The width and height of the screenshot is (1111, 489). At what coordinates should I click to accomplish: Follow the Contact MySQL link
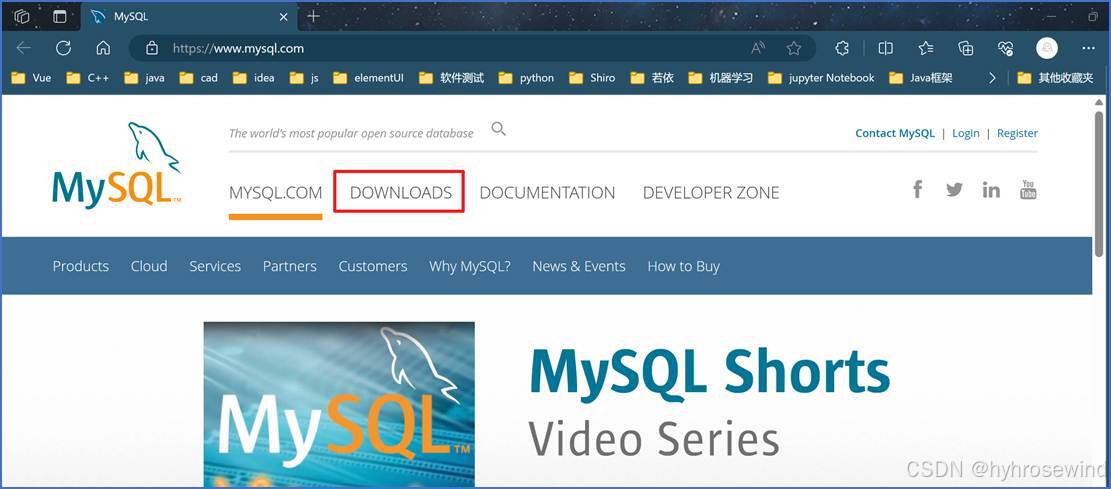click(895, 133)
